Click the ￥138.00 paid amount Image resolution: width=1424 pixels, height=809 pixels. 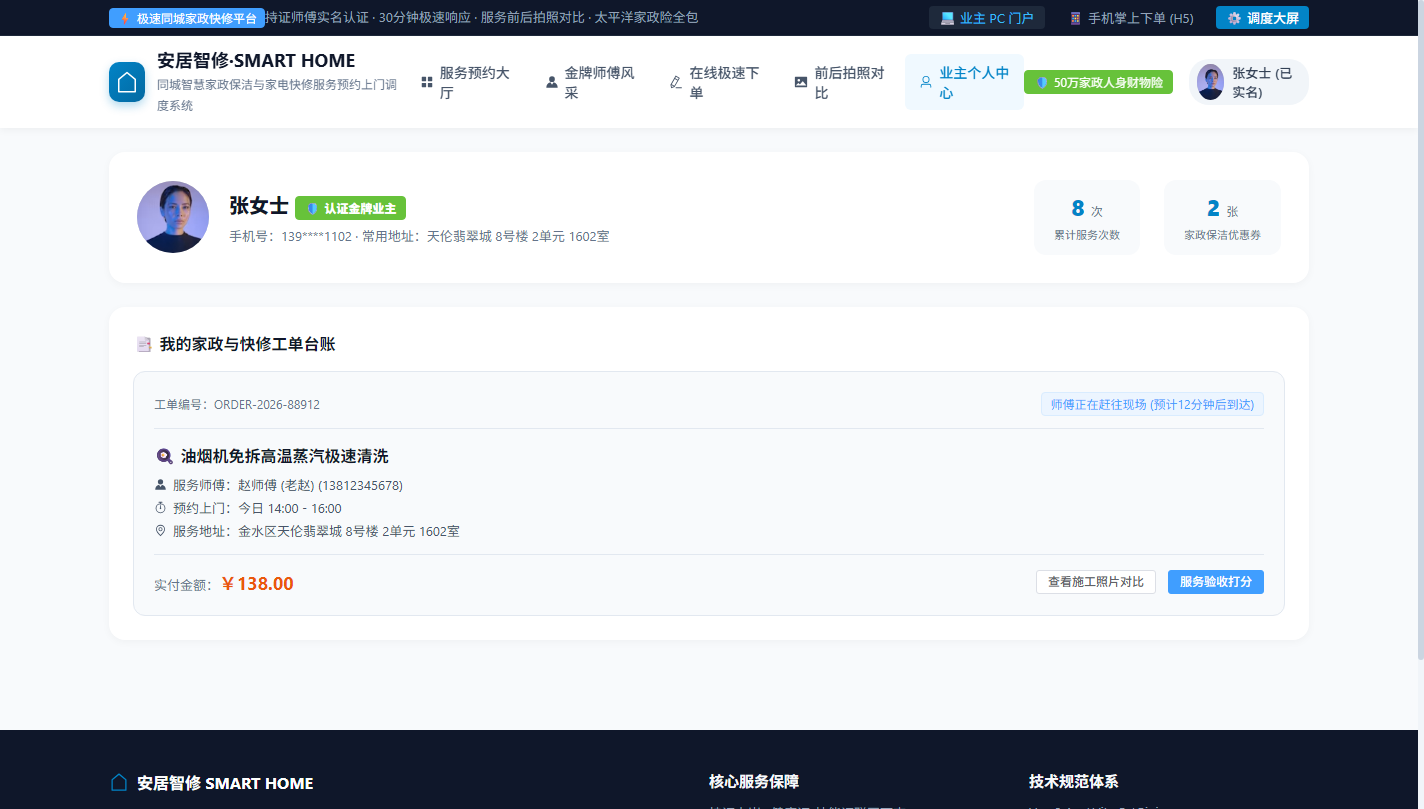pyautogui.click(x=257, y=584)
